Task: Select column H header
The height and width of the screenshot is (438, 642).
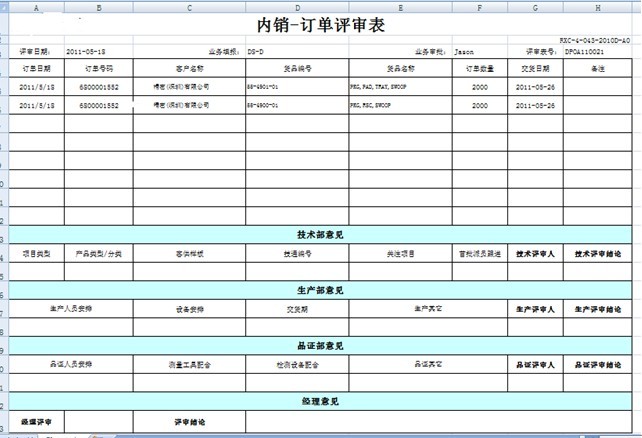Action: tap(598, 7)
